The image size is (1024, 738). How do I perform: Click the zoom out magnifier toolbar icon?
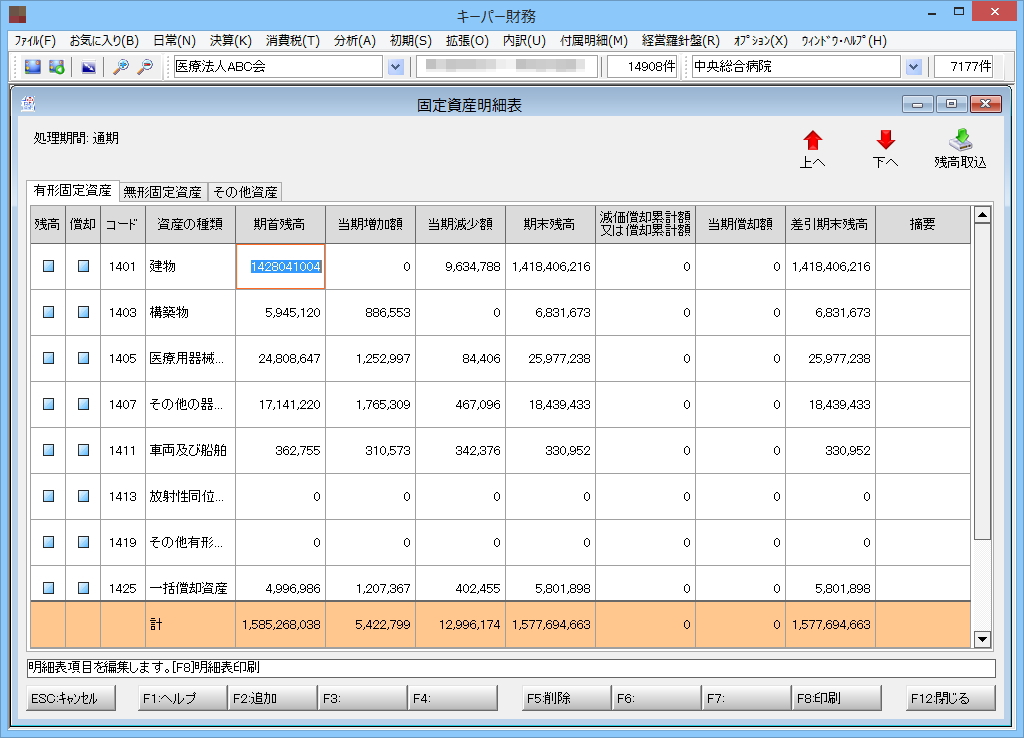pos(146,67)
